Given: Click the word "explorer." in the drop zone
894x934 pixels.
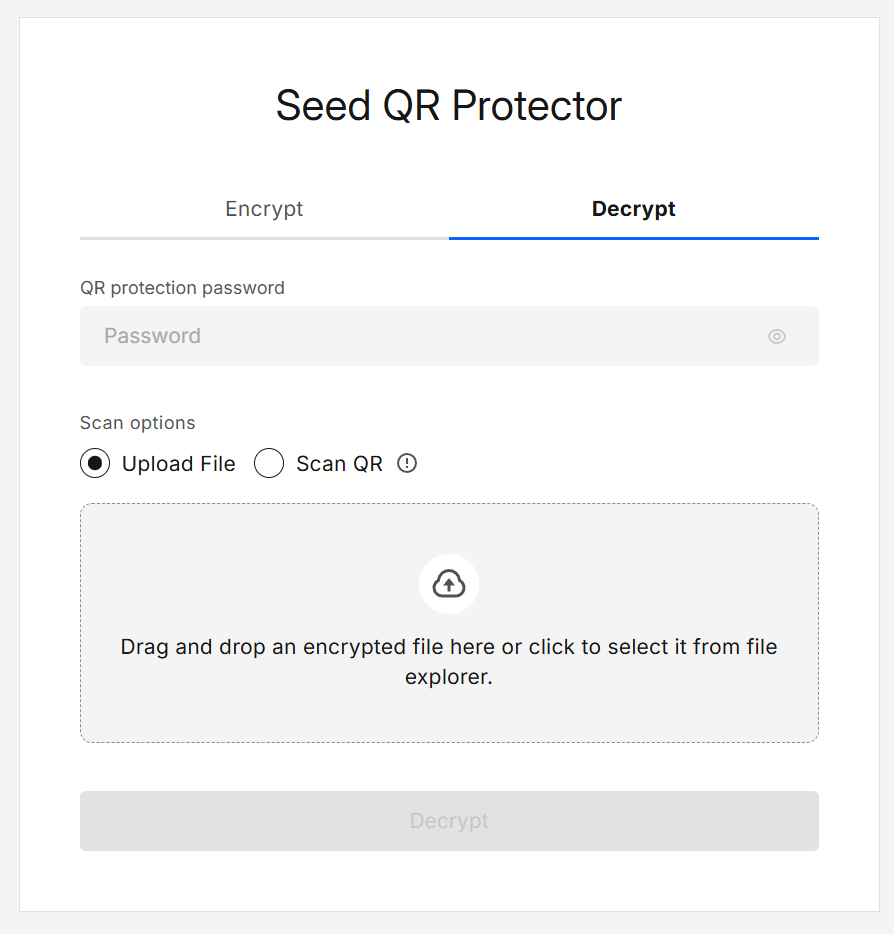Looking at the screenshot, I should pyautogui.click(x=449, y=677).
